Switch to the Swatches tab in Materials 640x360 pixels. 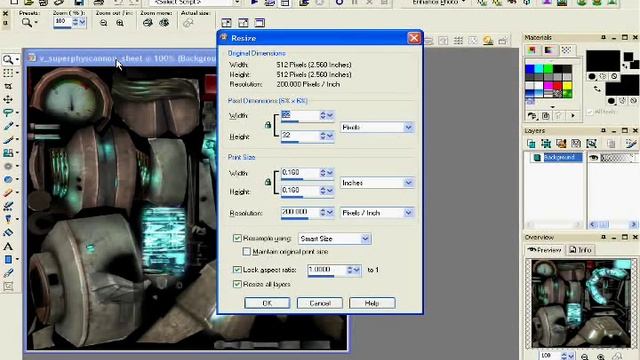[566, 50]
